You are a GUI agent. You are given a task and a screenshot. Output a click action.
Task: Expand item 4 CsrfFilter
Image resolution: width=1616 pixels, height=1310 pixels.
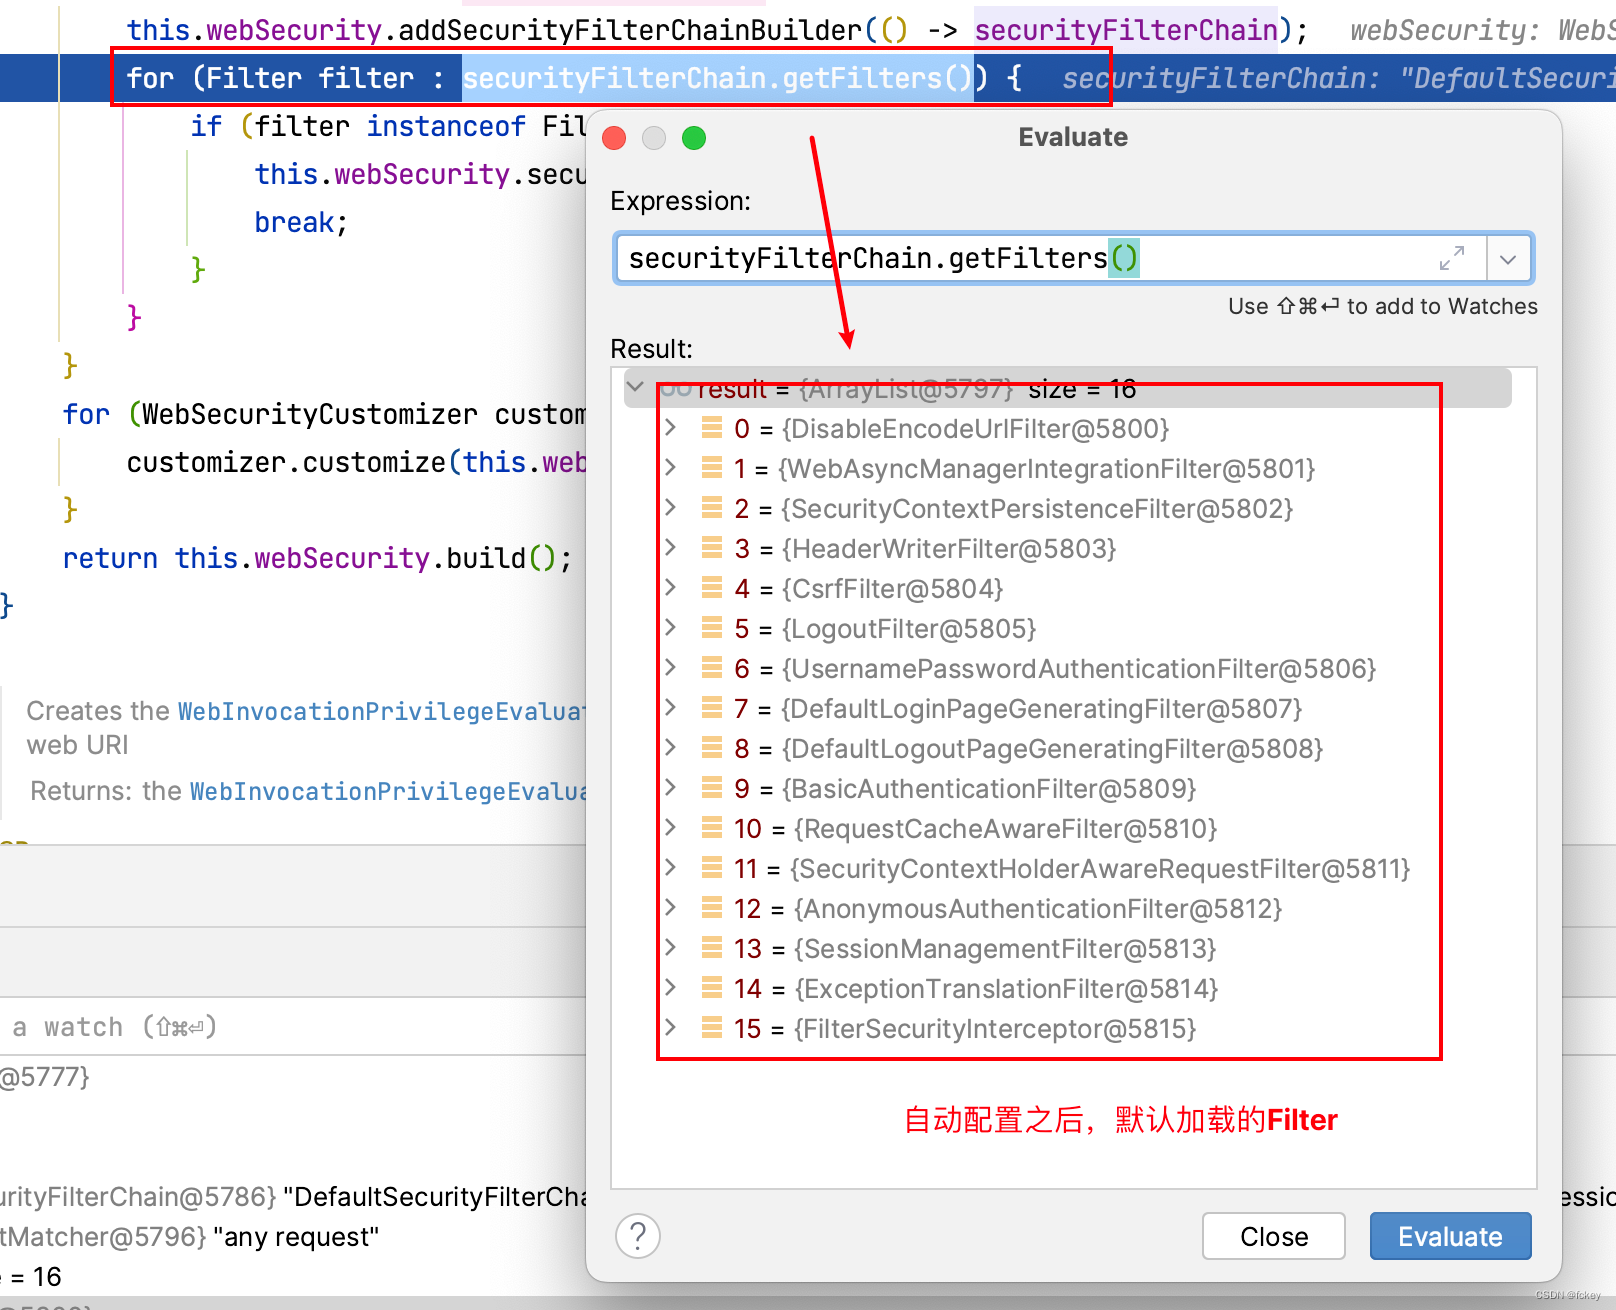click(x=671, y=588)
